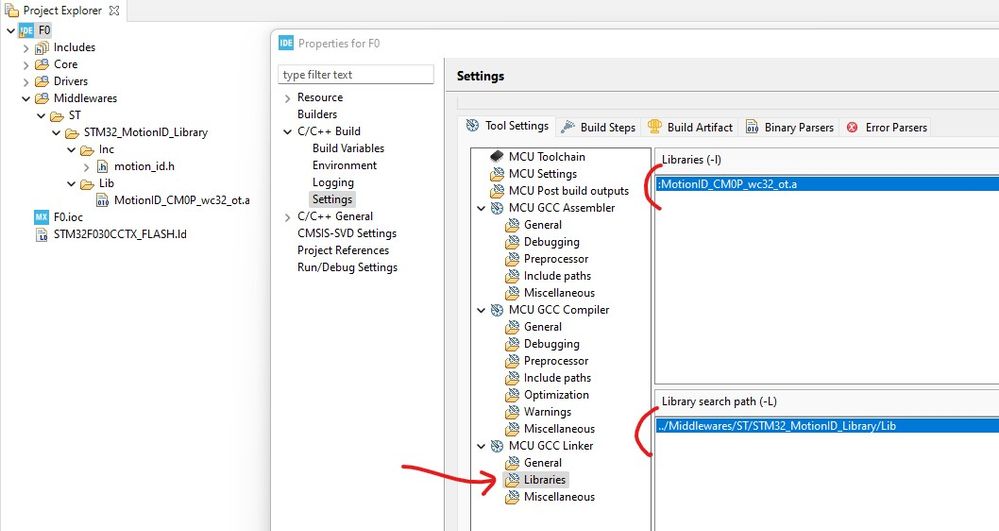
Task: Click the Drivers folder icon
Action: (41, 81)
